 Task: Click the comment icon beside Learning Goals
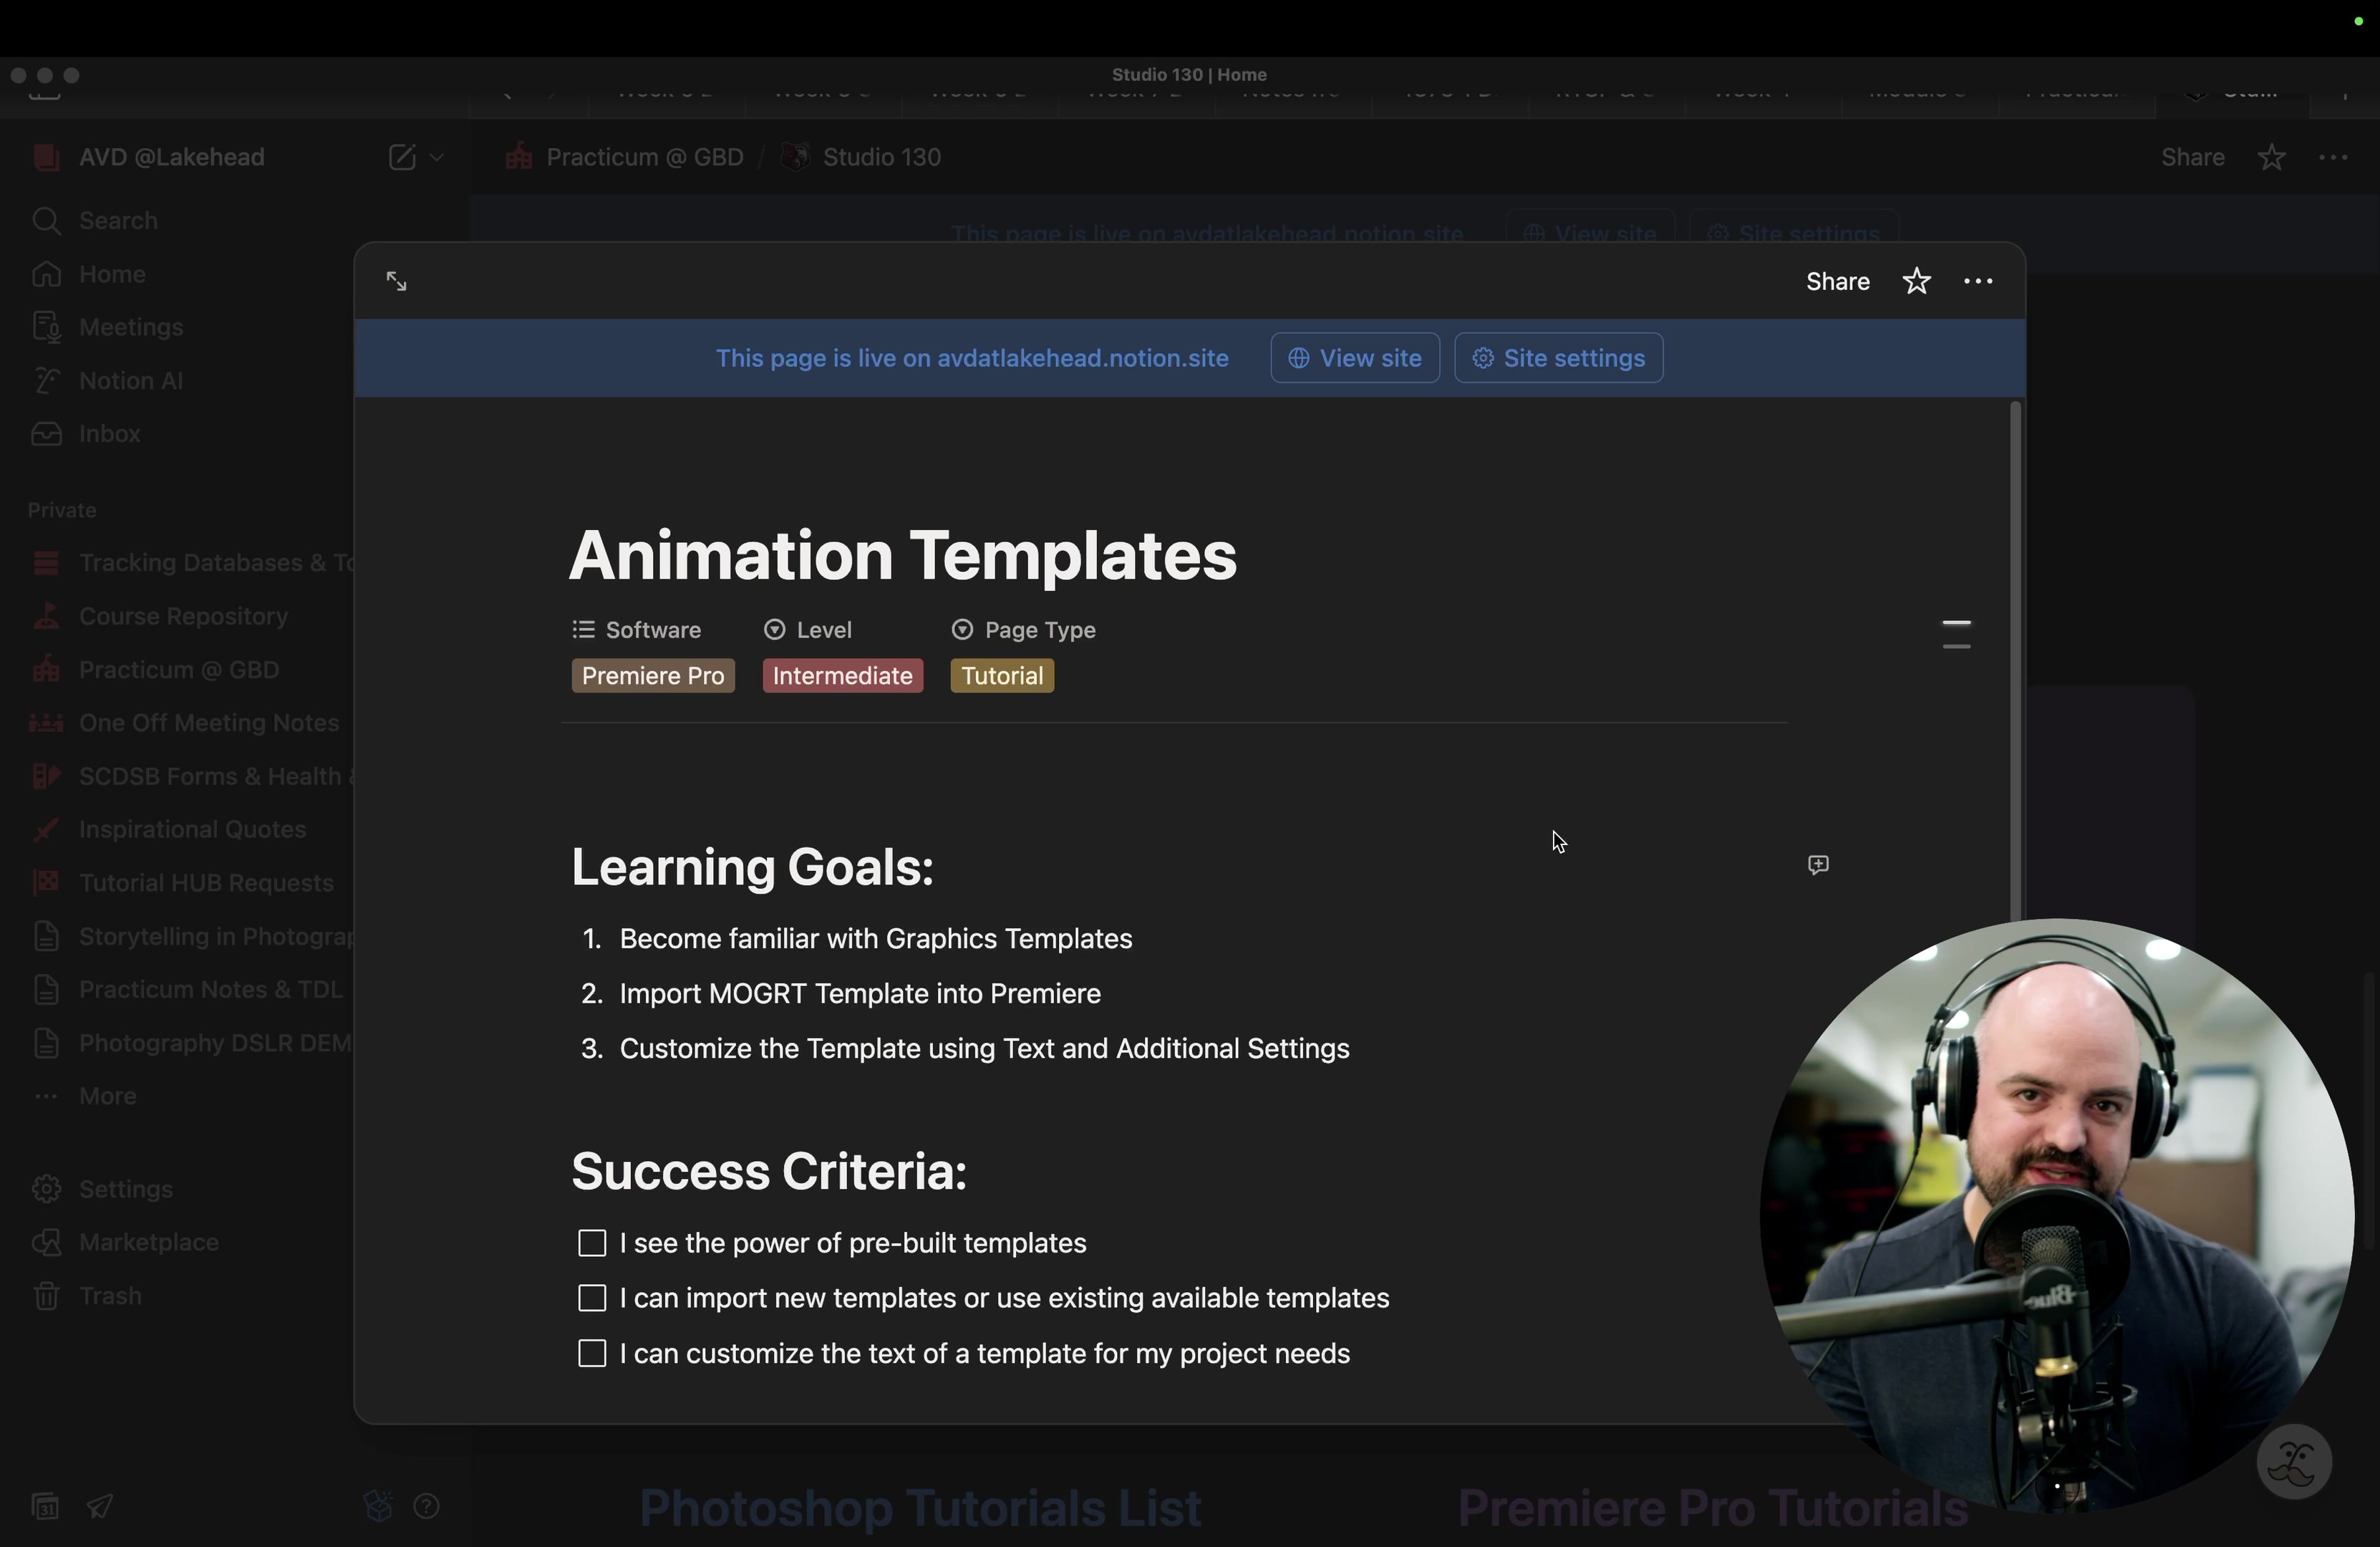coord(1818,865)
